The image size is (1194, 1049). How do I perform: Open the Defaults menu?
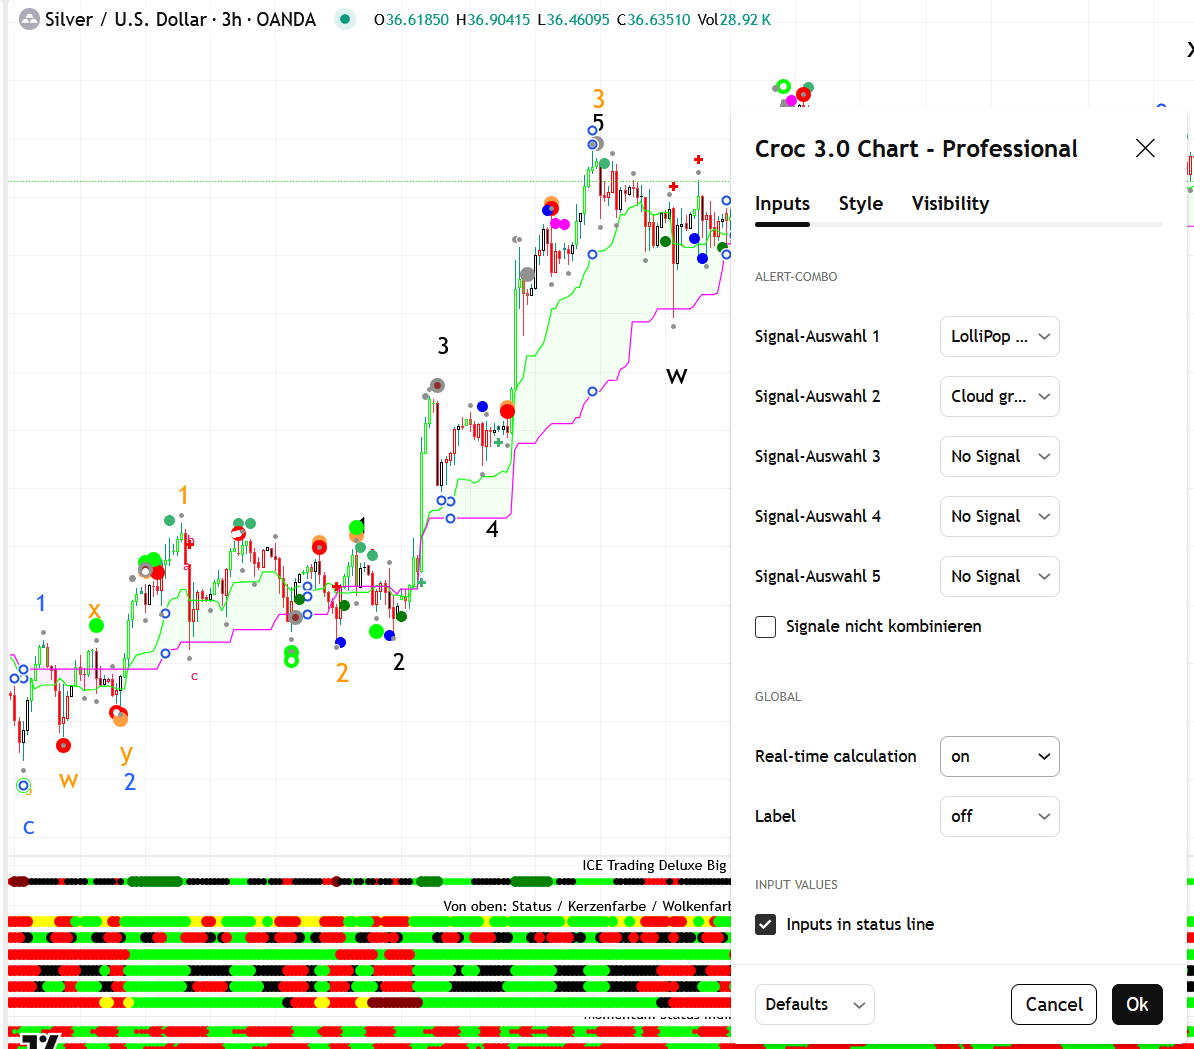814,1005
